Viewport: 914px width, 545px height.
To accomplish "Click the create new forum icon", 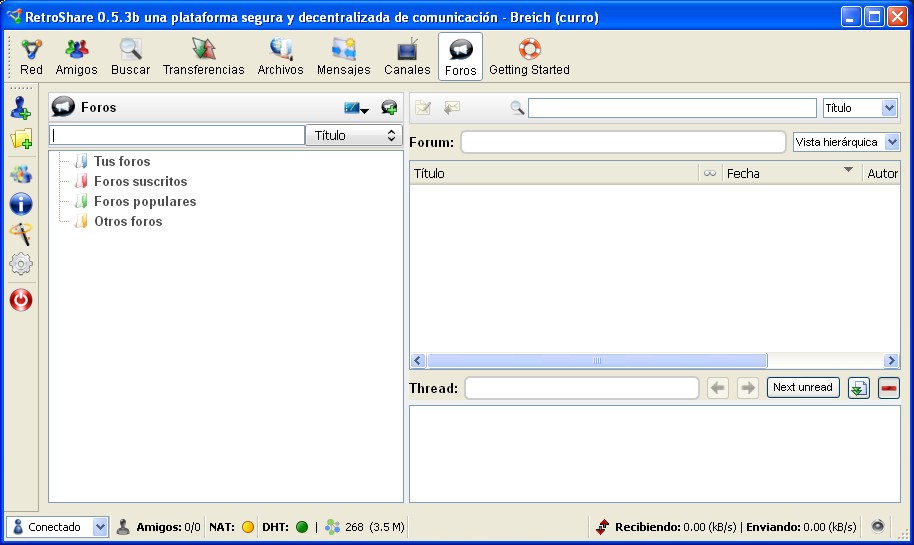I will [389, 108].
